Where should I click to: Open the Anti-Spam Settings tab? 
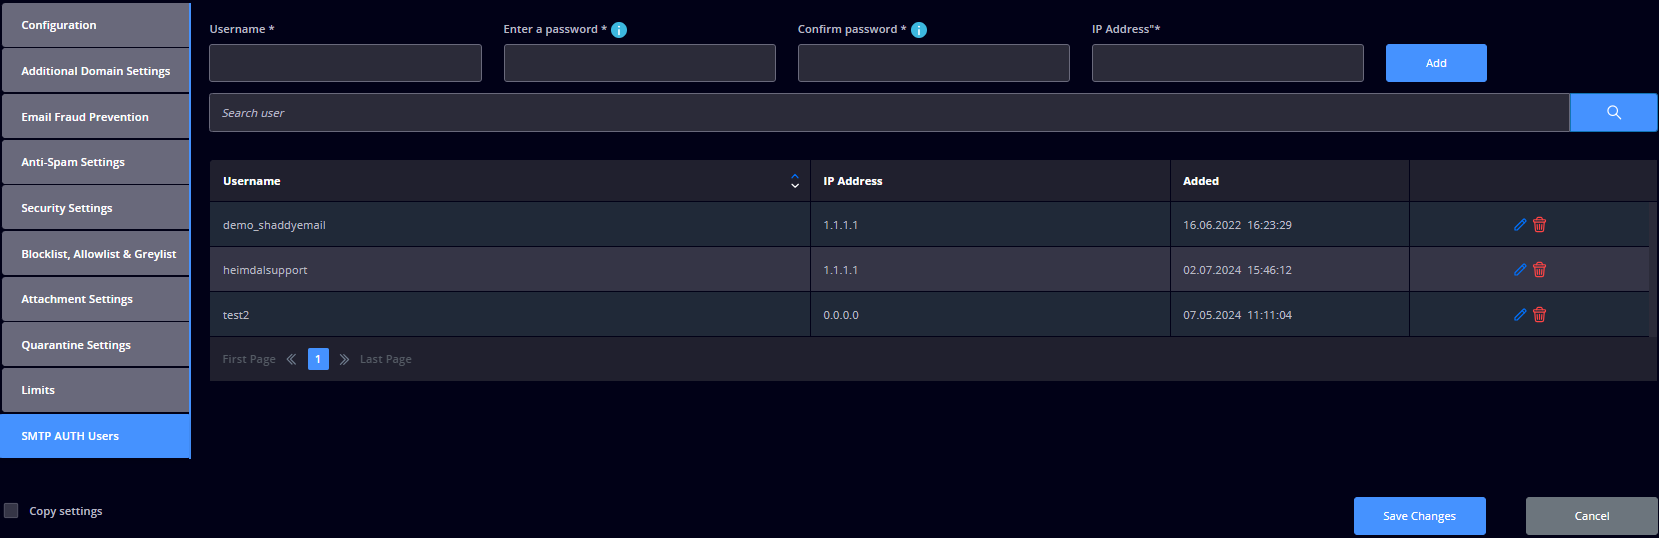pyautogui.click(x=95, y=162)
